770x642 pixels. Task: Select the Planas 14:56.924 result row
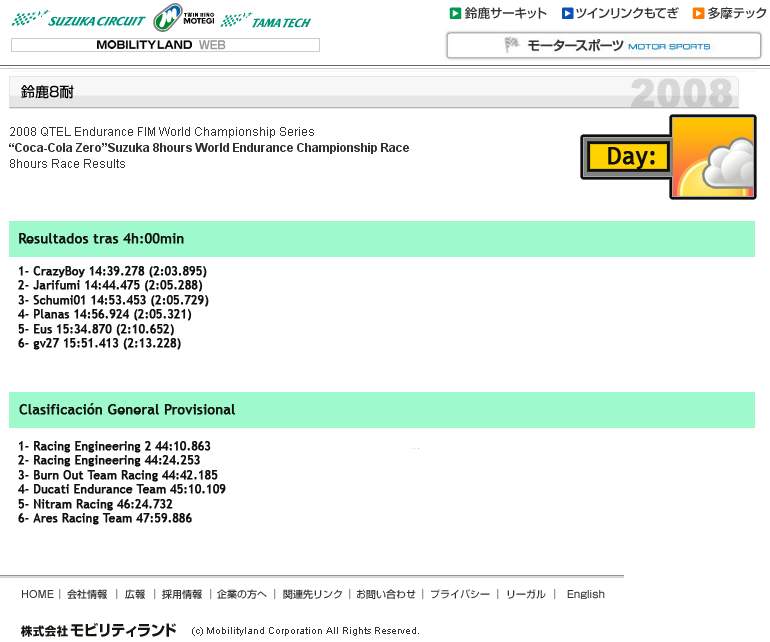pyautogui.click(x=105, y=314)
